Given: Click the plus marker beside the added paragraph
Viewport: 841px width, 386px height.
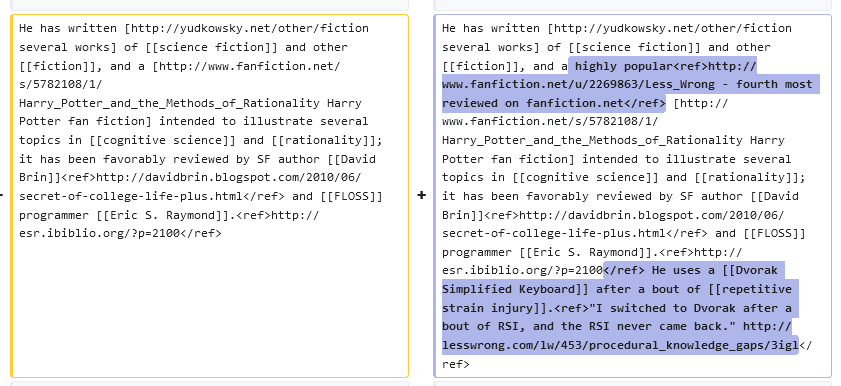Looking at the screenshot, I should click(422, 196).
